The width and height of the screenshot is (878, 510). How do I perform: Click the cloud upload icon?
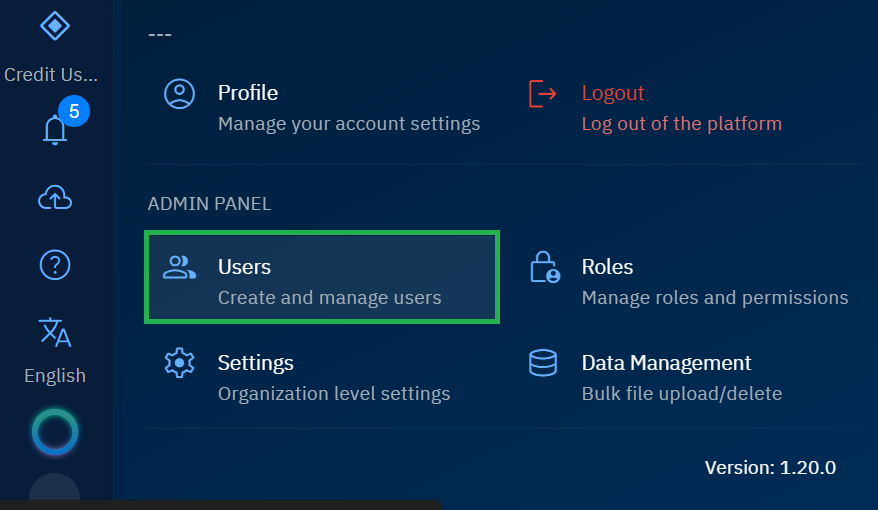coord(55,198)
